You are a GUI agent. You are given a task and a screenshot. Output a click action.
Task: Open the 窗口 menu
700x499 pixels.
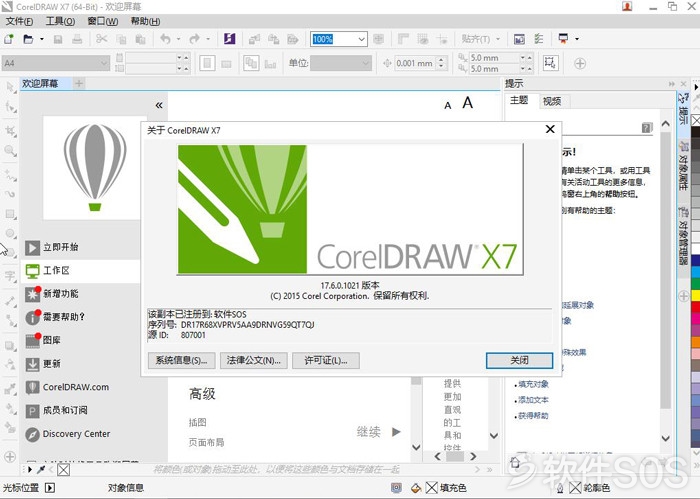(102, 21)
